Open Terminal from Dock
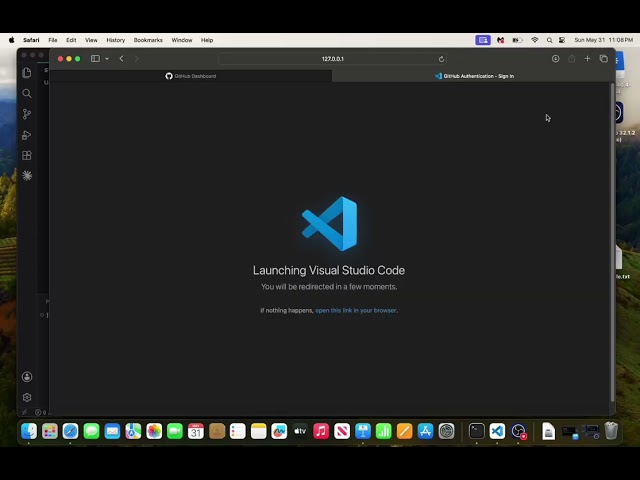Image resolution: width=640 pixels, height=480 pixels. pos(476,431)
